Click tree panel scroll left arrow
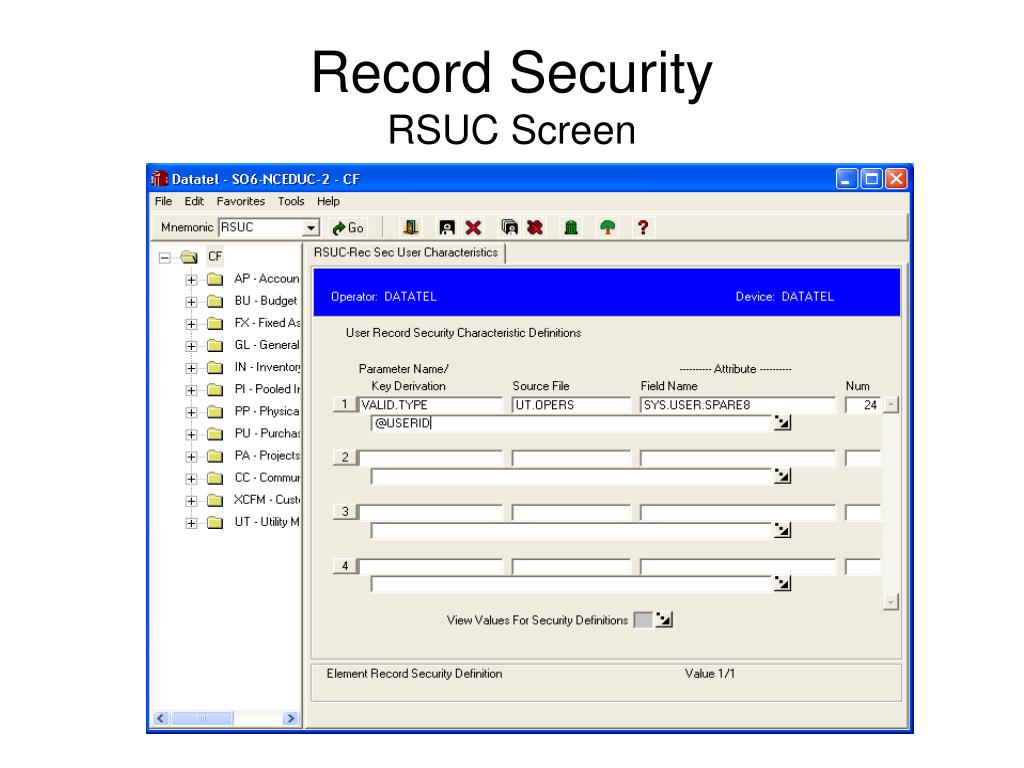Screen dimensions: 1024x768 click(161, 718)
